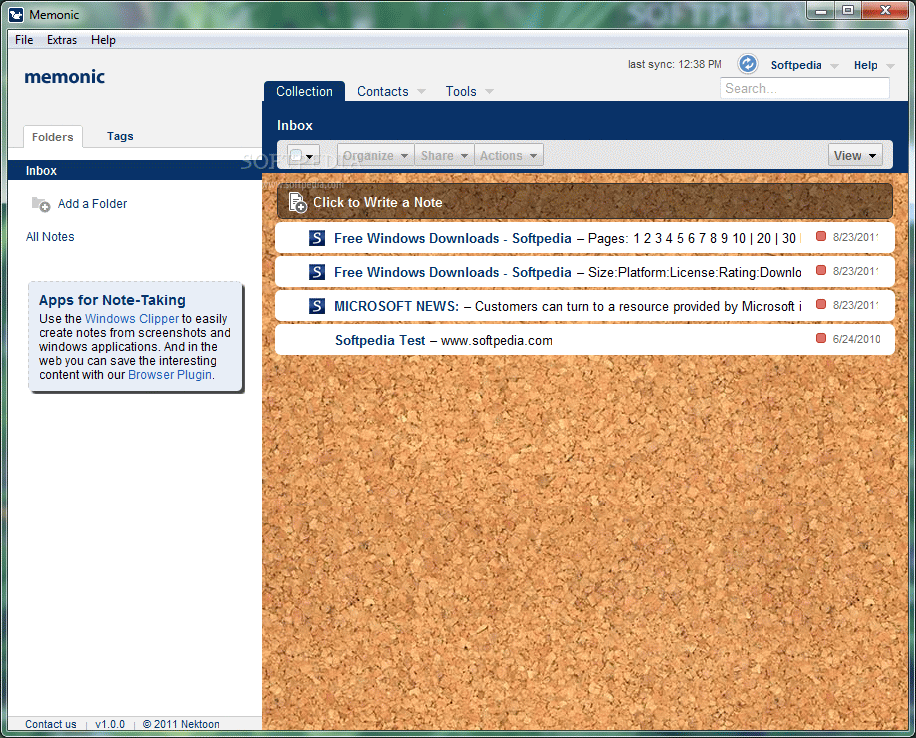Click the Apps for Note-Taking heading
The height and width of the screenshot is (738, 916).
[x=112, y=300]
